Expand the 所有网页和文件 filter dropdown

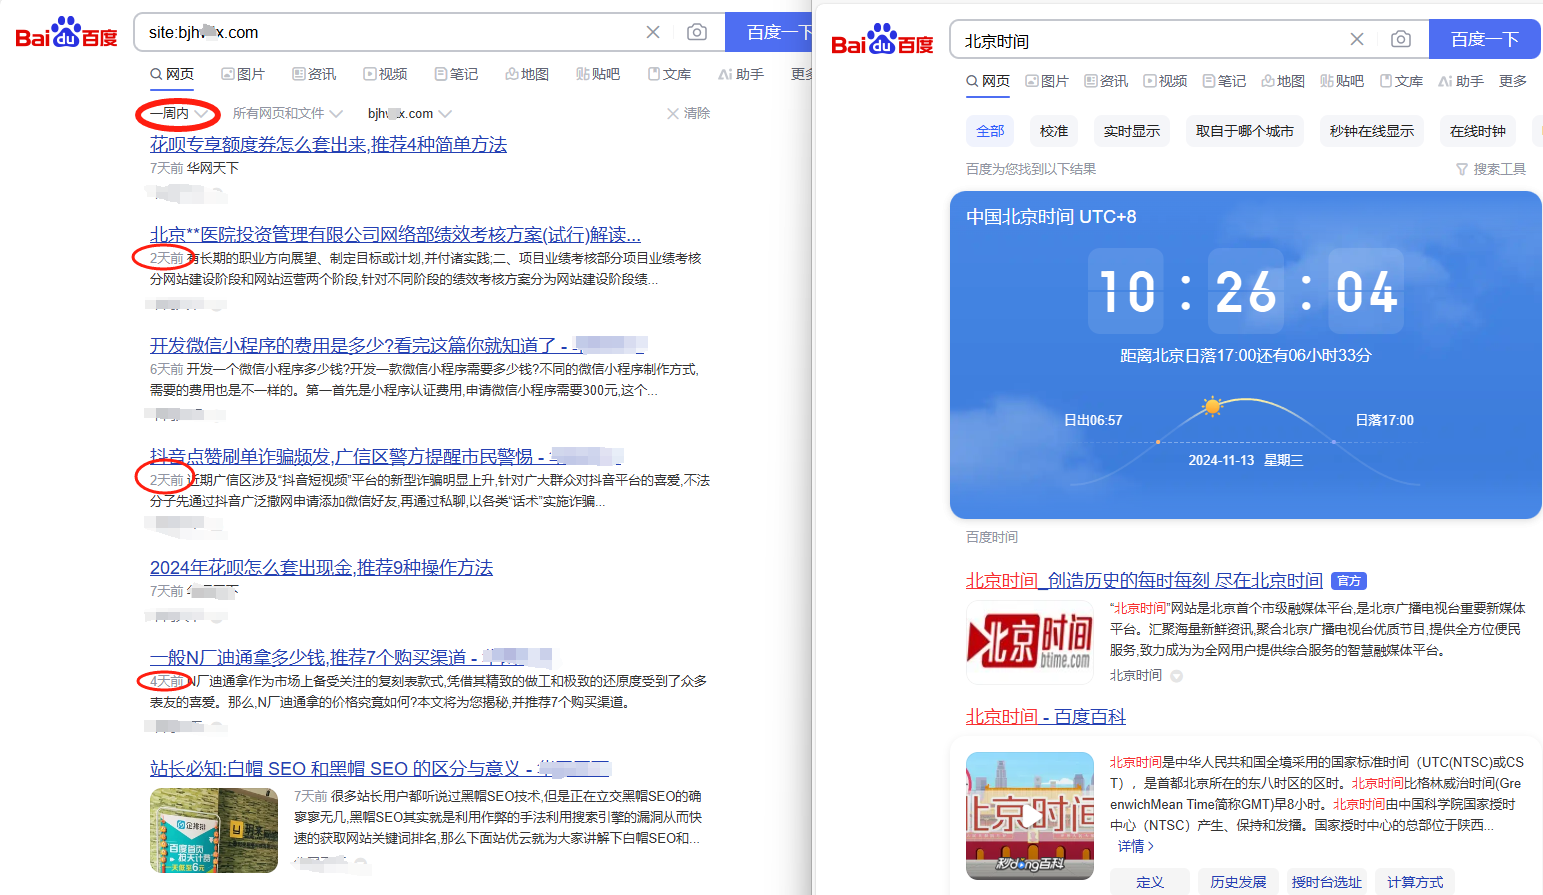(288, 113)
